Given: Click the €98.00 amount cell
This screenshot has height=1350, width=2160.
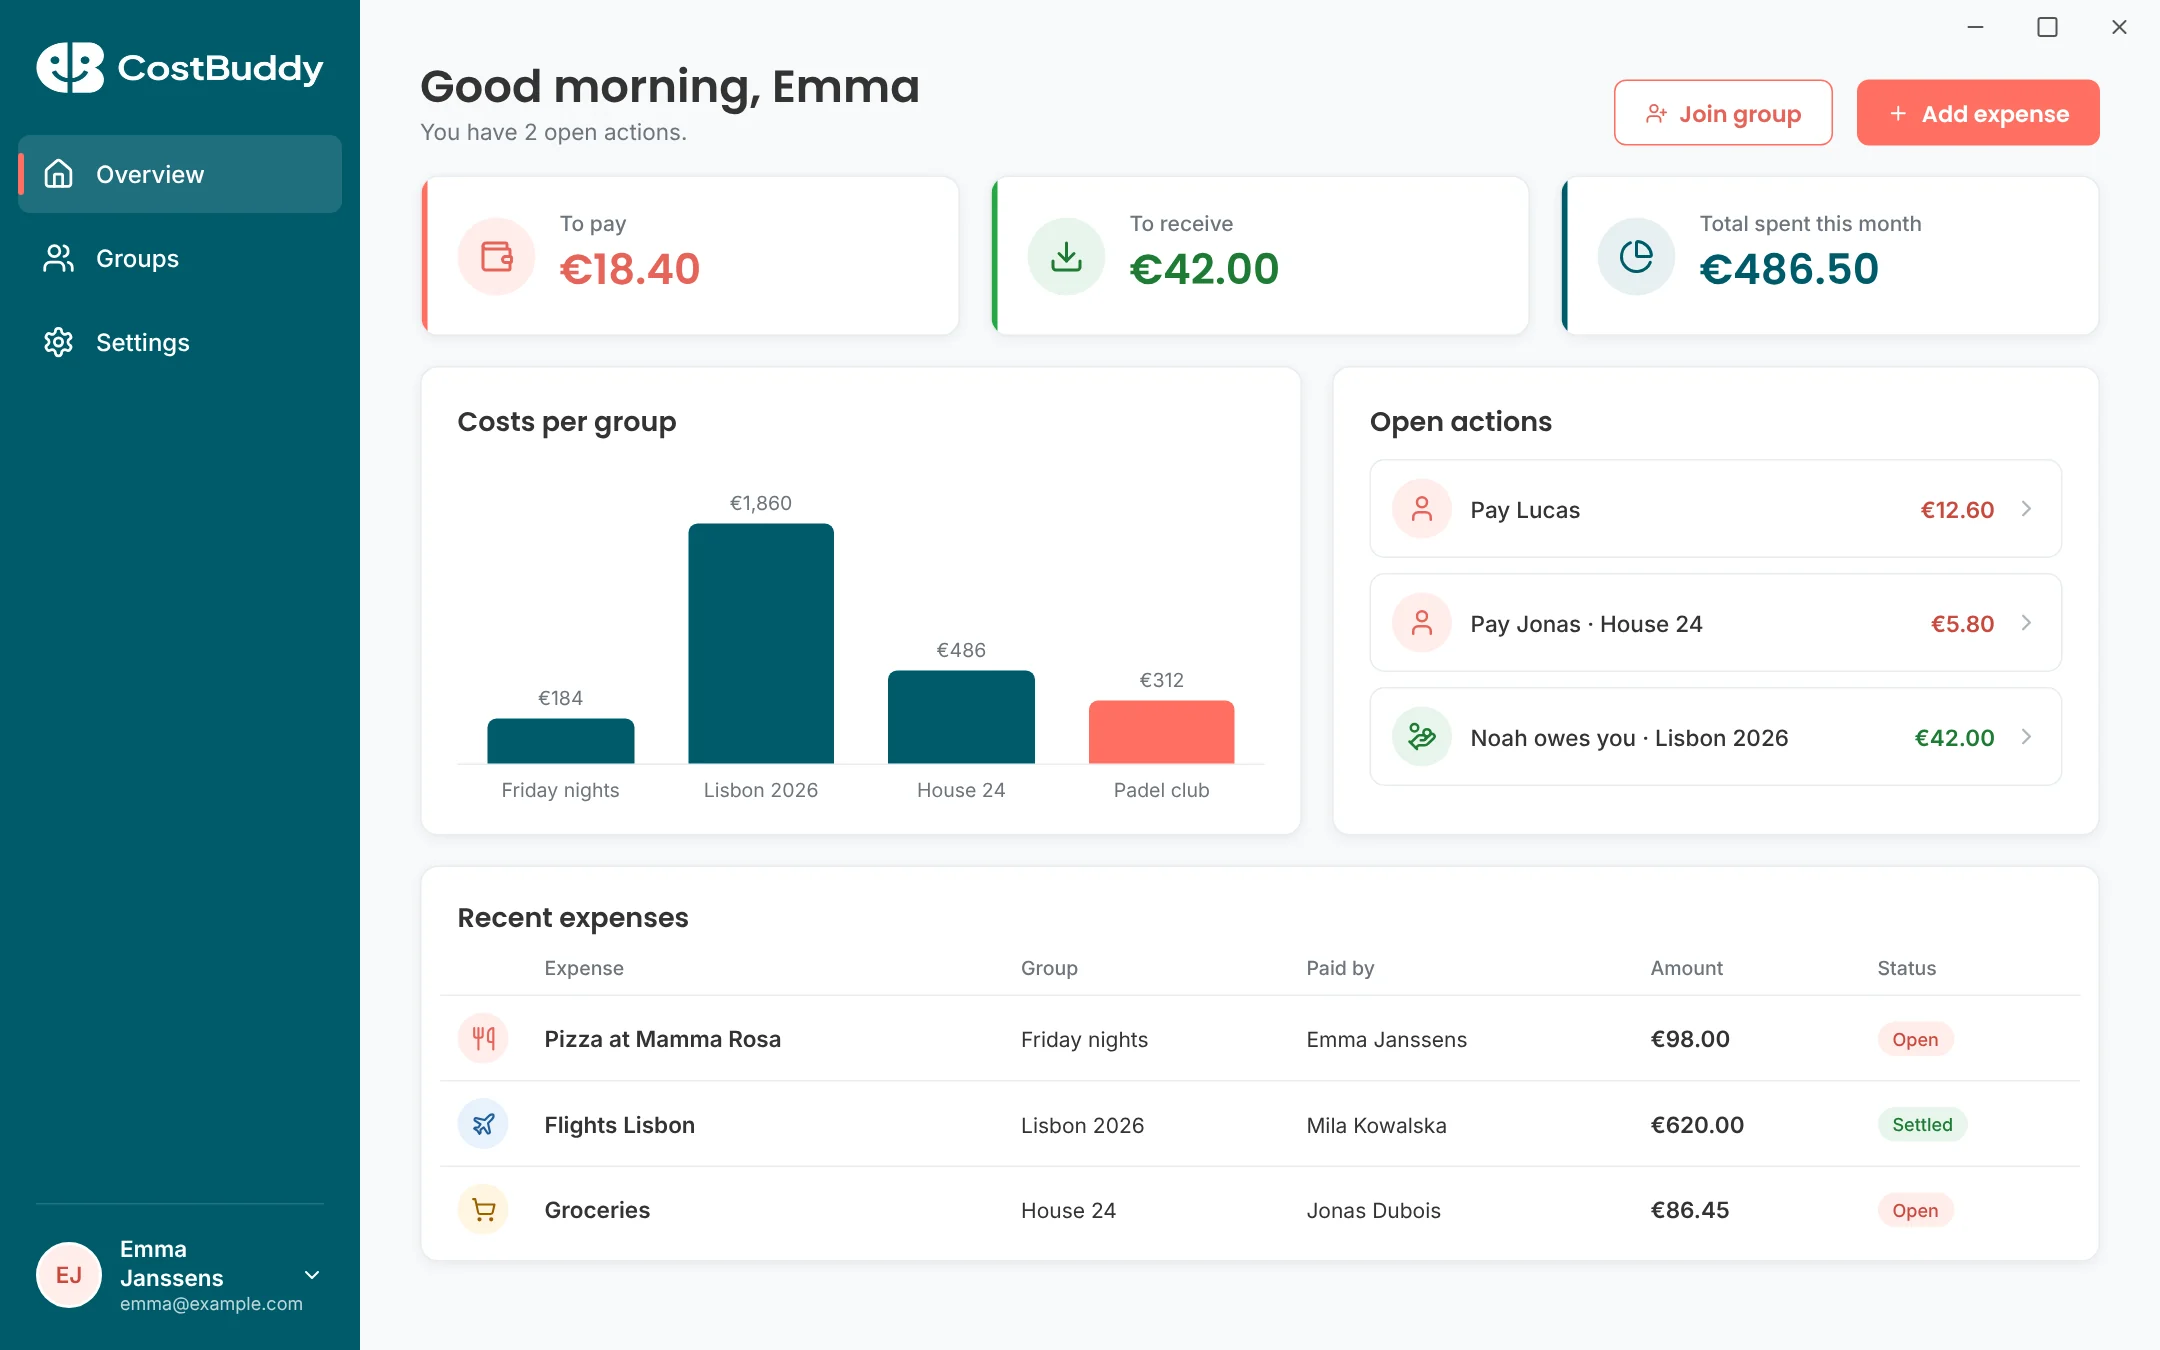Looking at the screenshot, I should point(1690,1039).
